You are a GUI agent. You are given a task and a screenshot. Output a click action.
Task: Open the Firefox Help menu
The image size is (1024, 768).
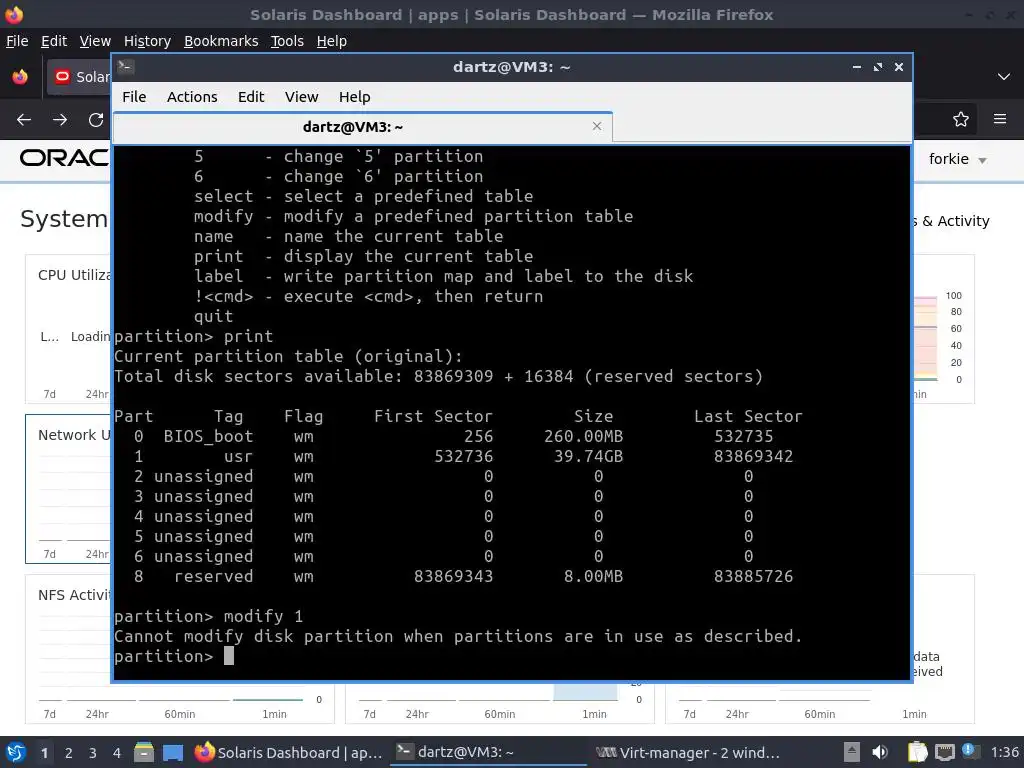pos(332,41)
